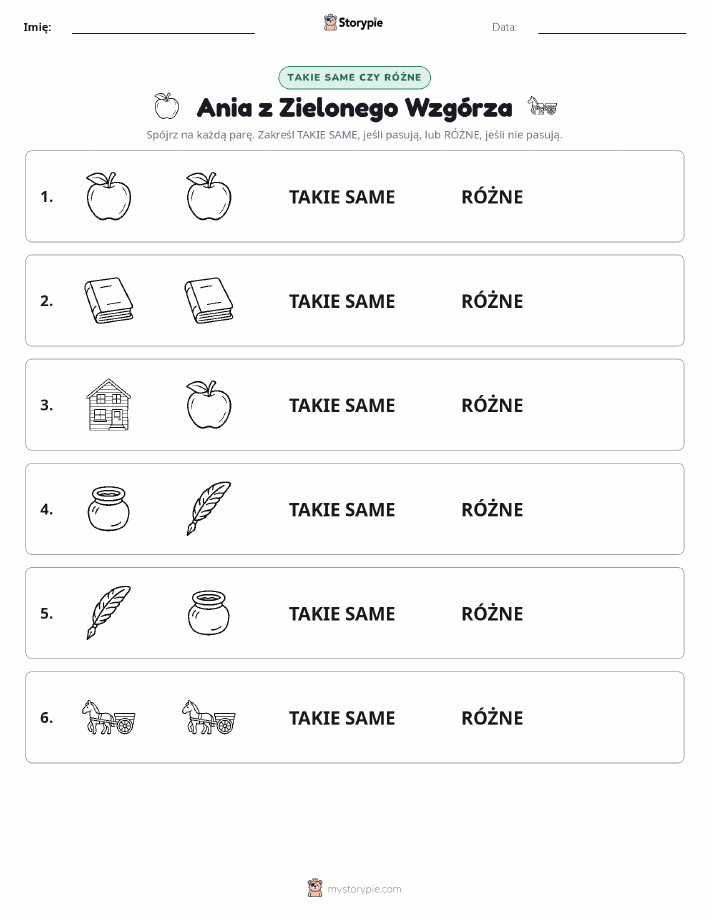This screenshot has width=709, height=917.
Task: Click the Imię name line field
Action: 163,27
